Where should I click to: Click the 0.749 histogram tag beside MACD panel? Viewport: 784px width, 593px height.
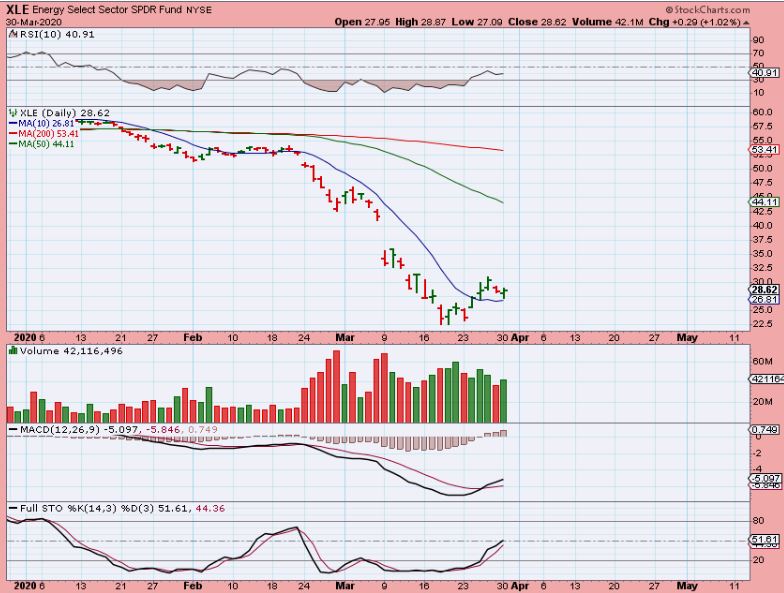point(764,430)
